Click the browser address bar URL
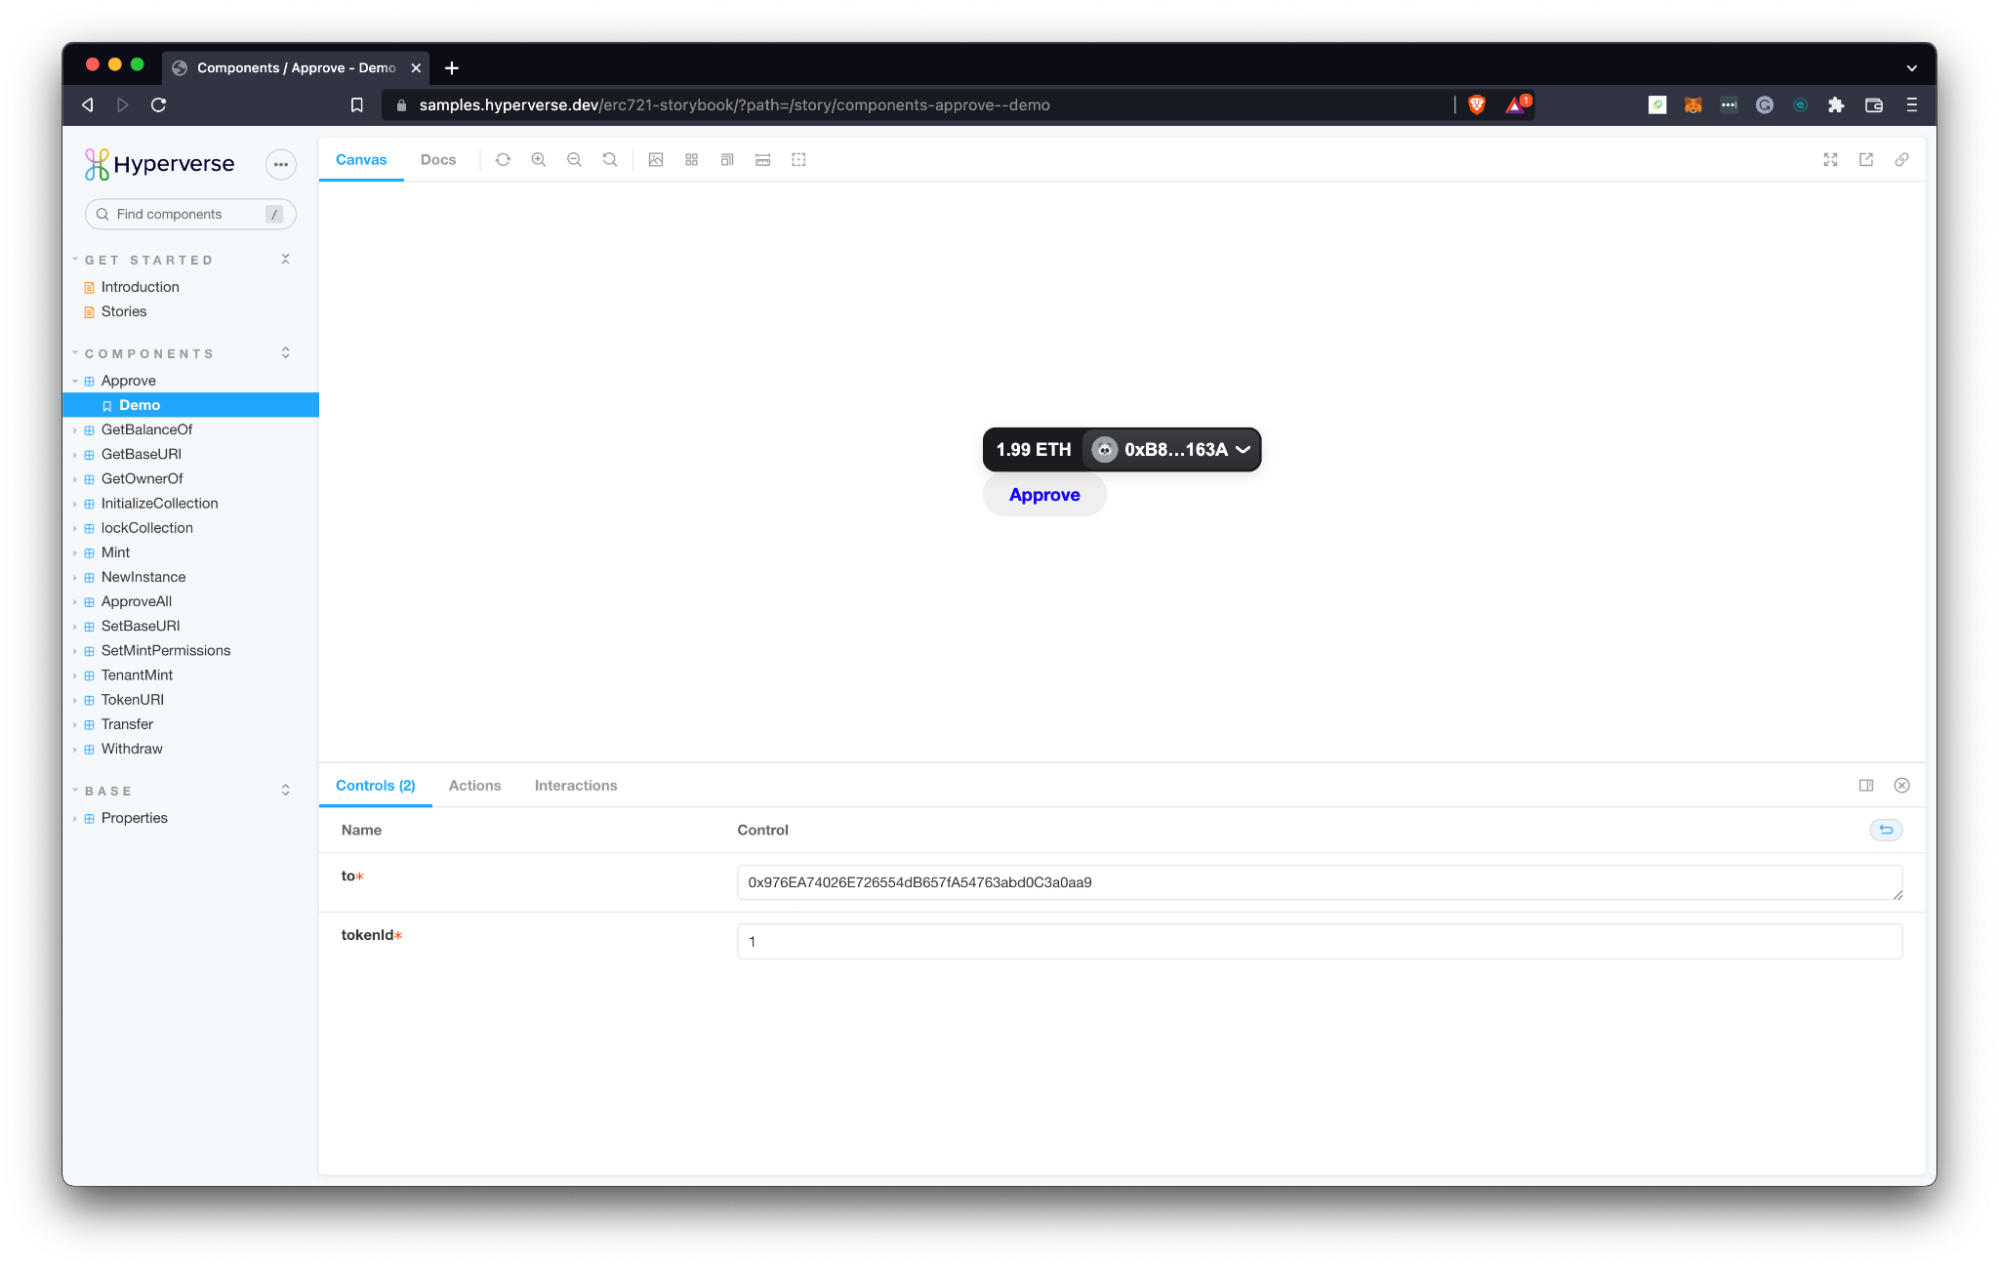This screenshot has height=1268, width=1999. (735, 105)
